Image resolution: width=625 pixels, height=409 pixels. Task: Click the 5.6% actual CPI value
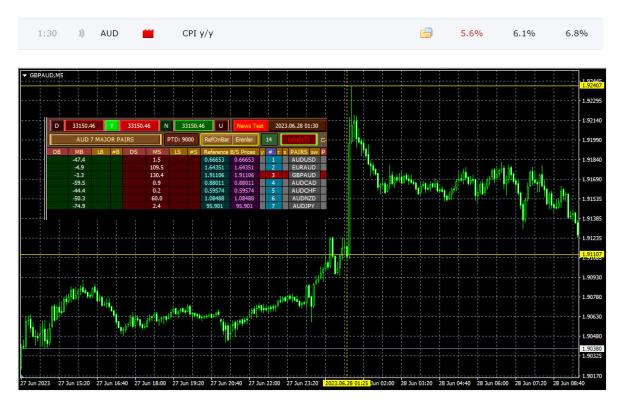[x=472, y=33]
